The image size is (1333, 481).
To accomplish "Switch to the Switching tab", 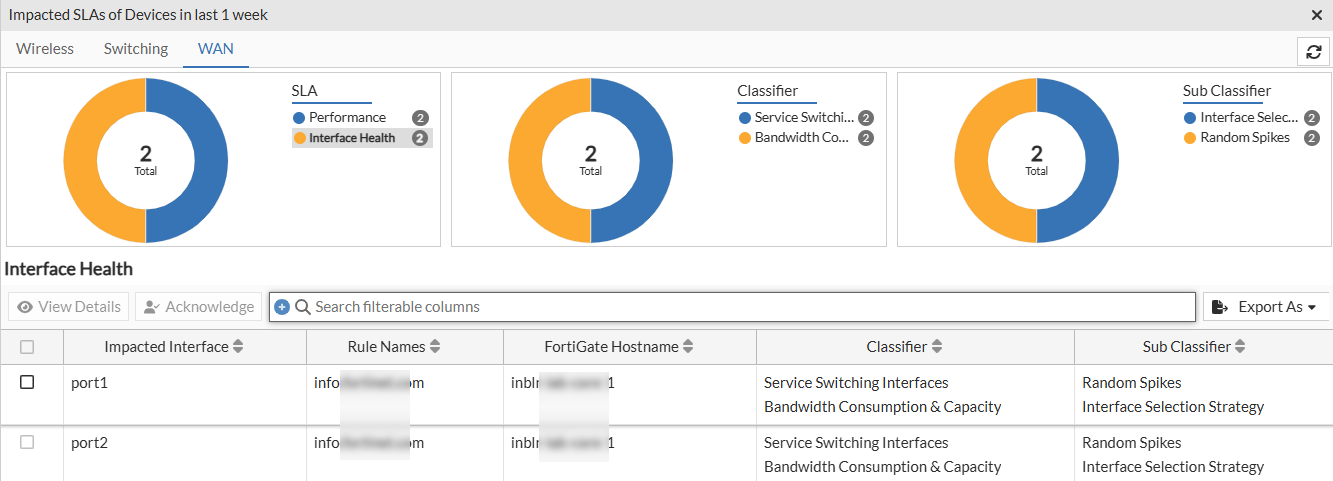I will click(x=136, y=49).
